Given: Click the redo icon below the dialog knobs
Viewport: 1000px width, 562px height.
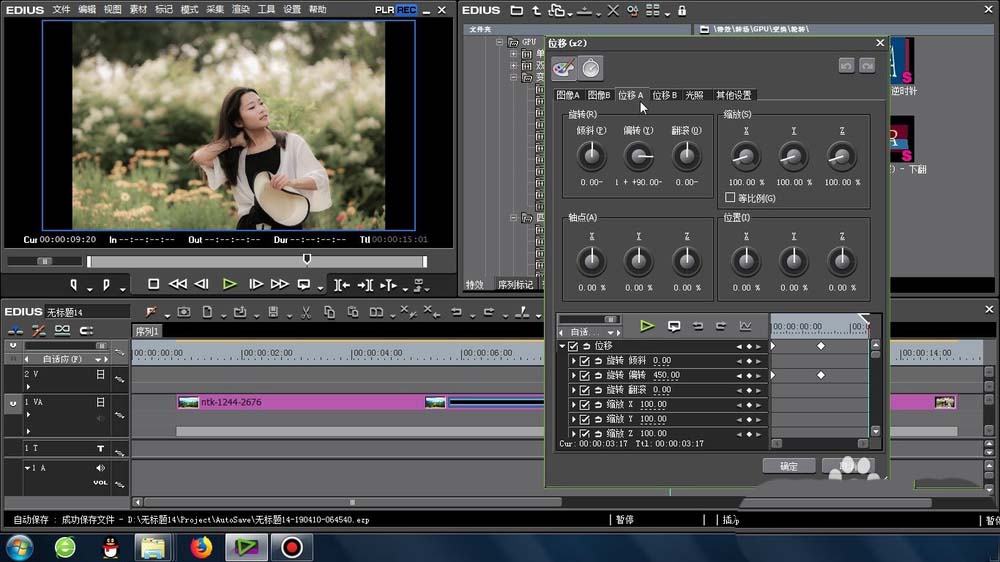Looking at the screenshot, I should (721, 326).
